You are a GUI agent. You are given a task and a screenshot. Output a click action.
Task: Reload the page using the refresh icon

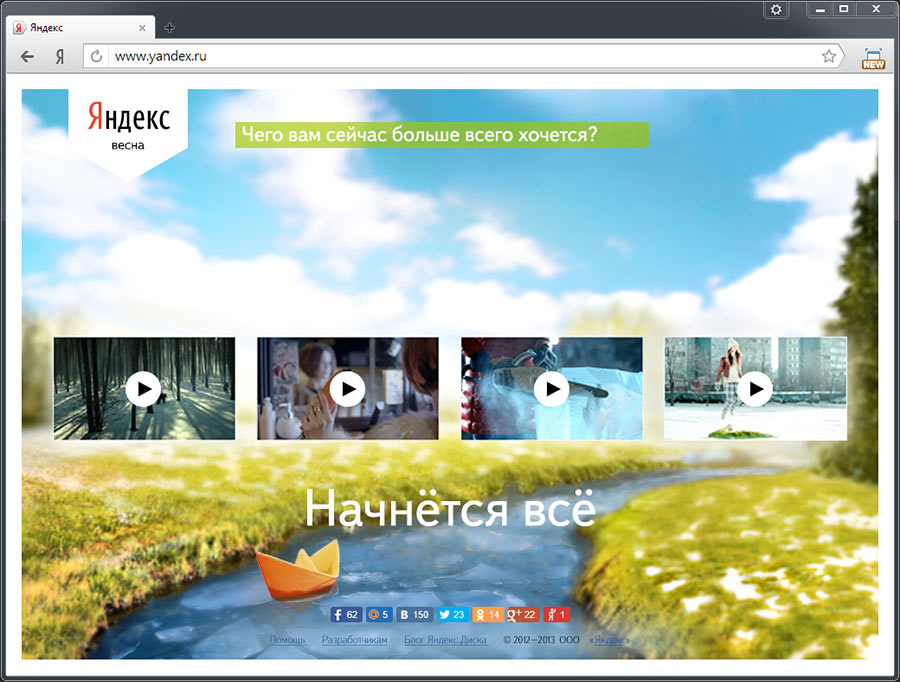[97, 57]
